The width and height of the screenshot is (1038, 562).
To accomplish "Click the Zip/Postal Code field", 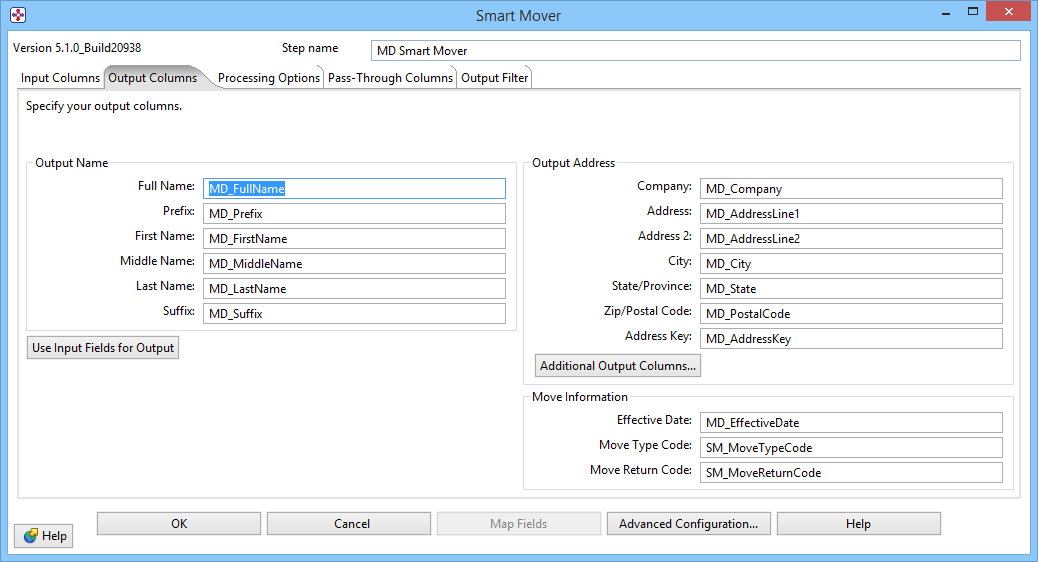I will pos(850,314).
